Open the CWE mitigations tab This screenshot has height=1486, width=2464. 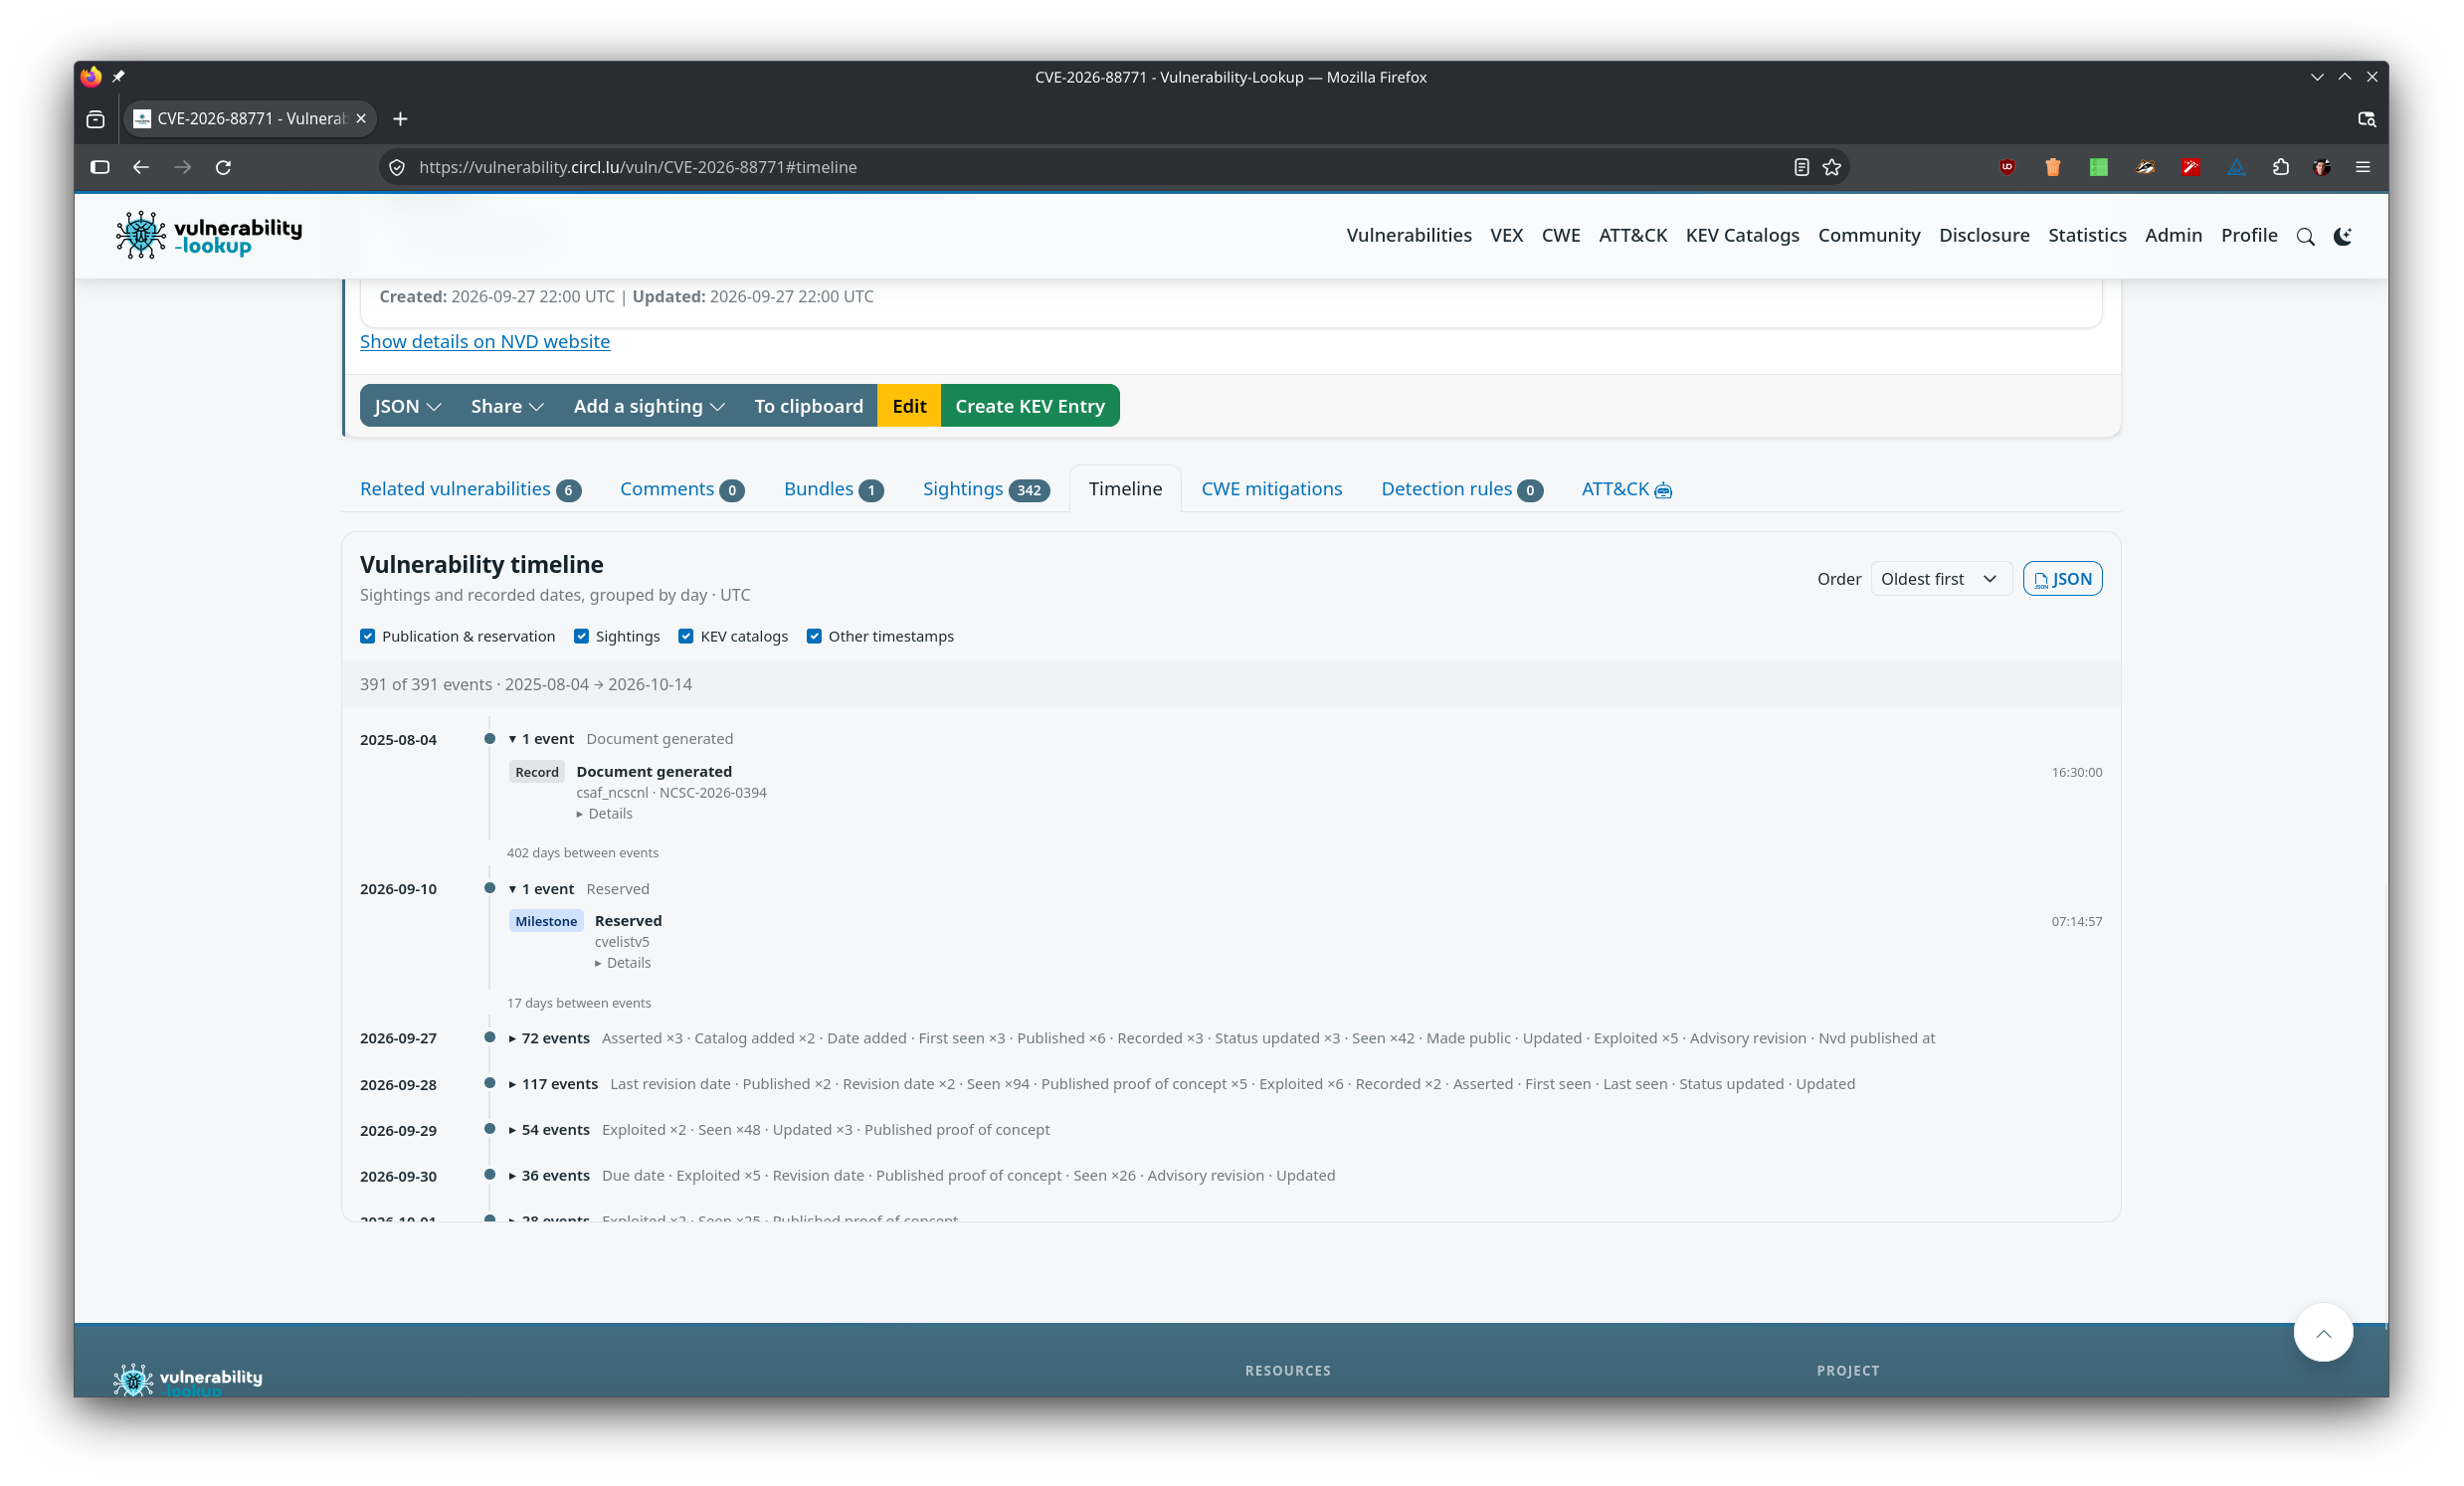point(1271,489)
